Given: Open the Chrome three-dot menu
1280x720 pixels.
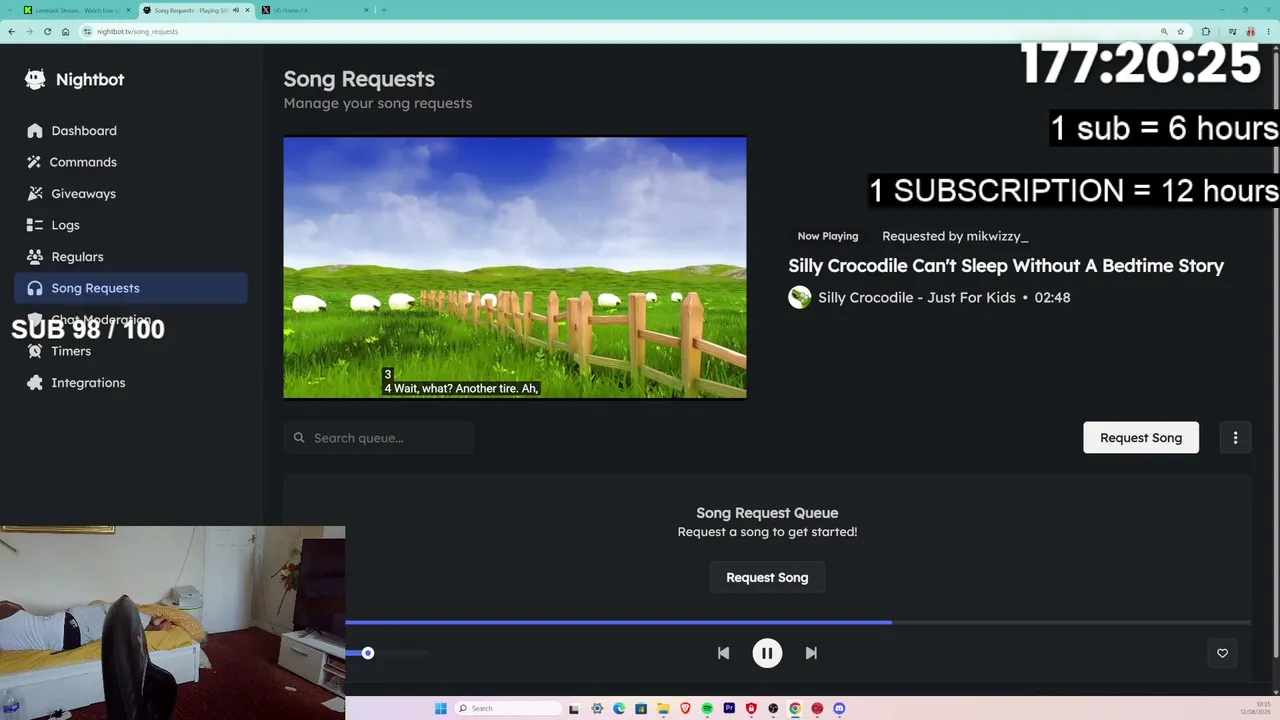Looking at the screenshot, I should pos(1268,32).
